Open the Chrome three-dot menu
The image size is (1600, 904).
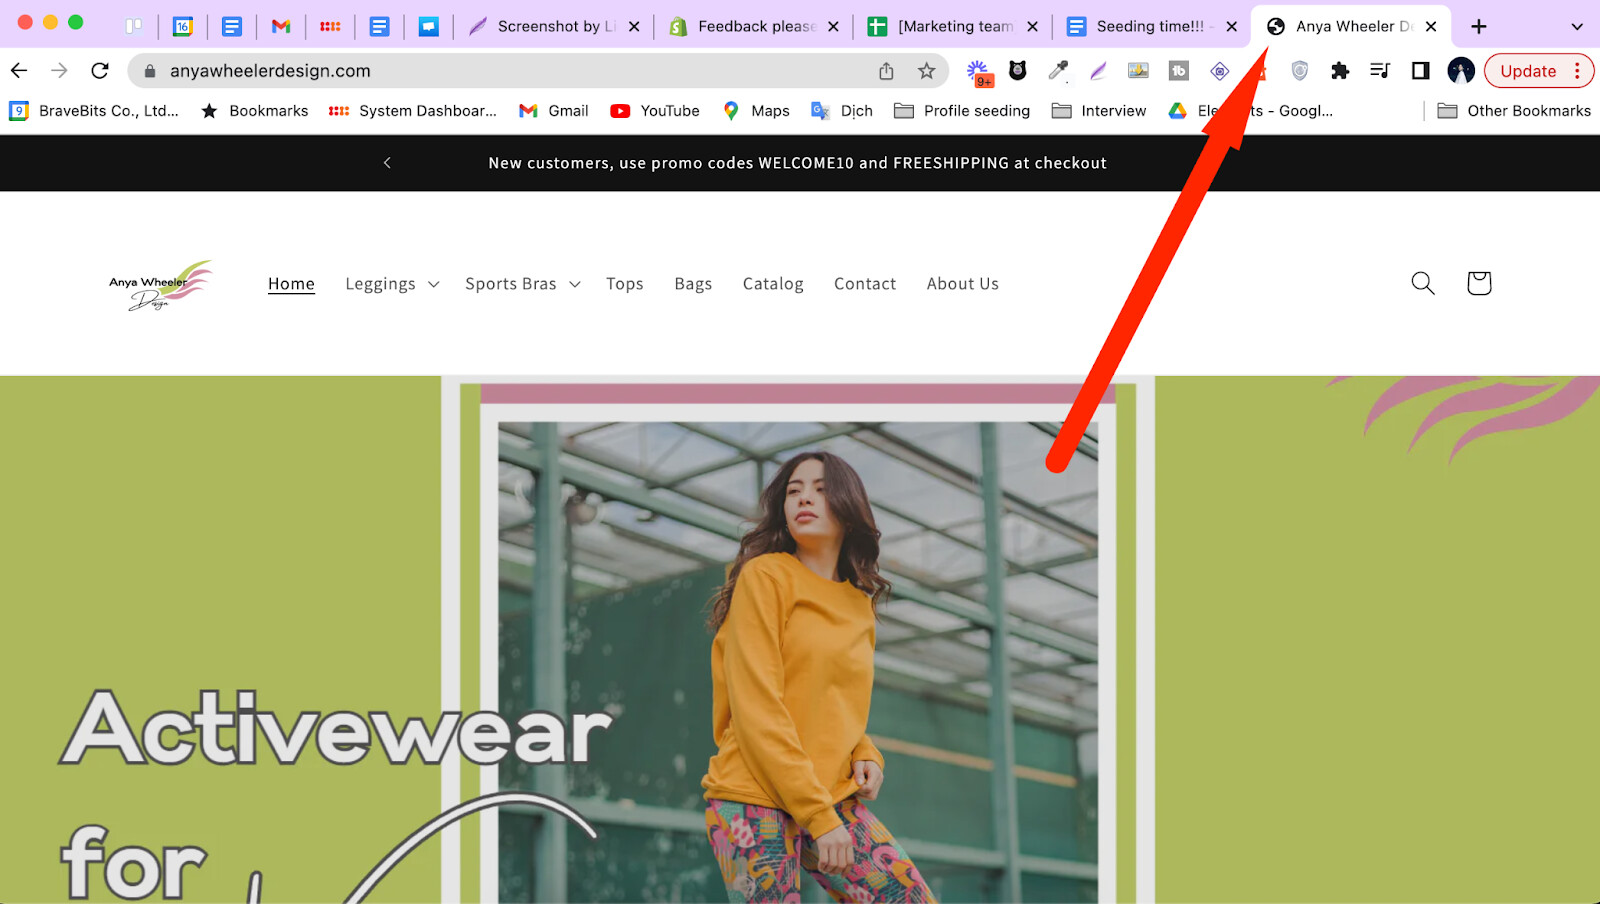[1578, 71]
